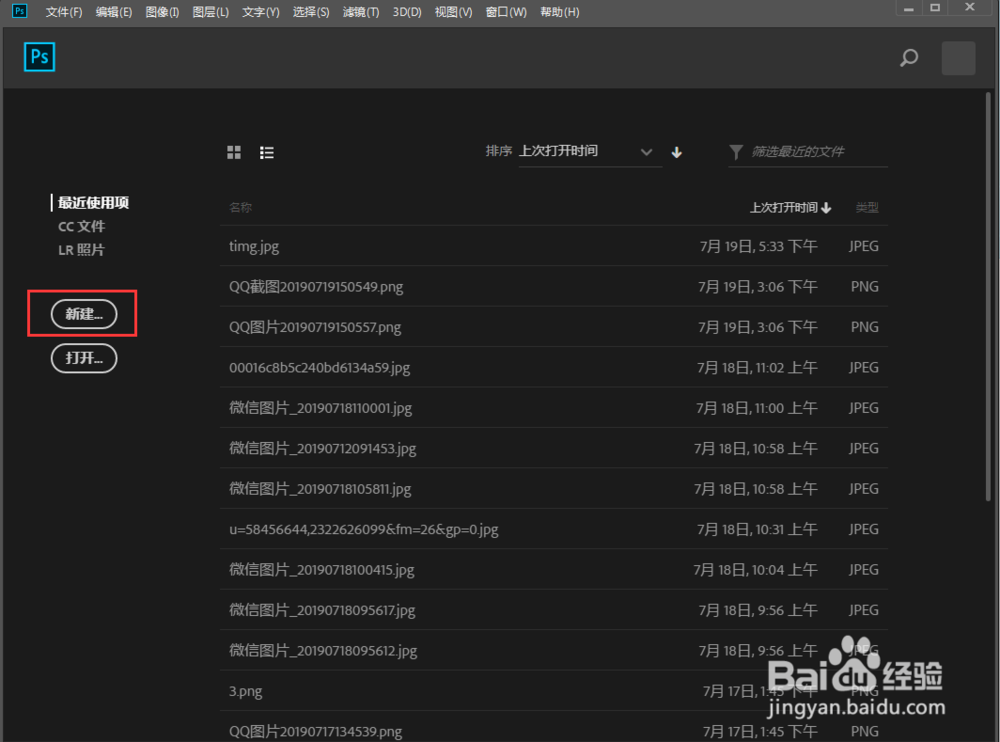1000x742 pixels.
Task: Maximize the Photoshop window
Action: tap(935, 8)
